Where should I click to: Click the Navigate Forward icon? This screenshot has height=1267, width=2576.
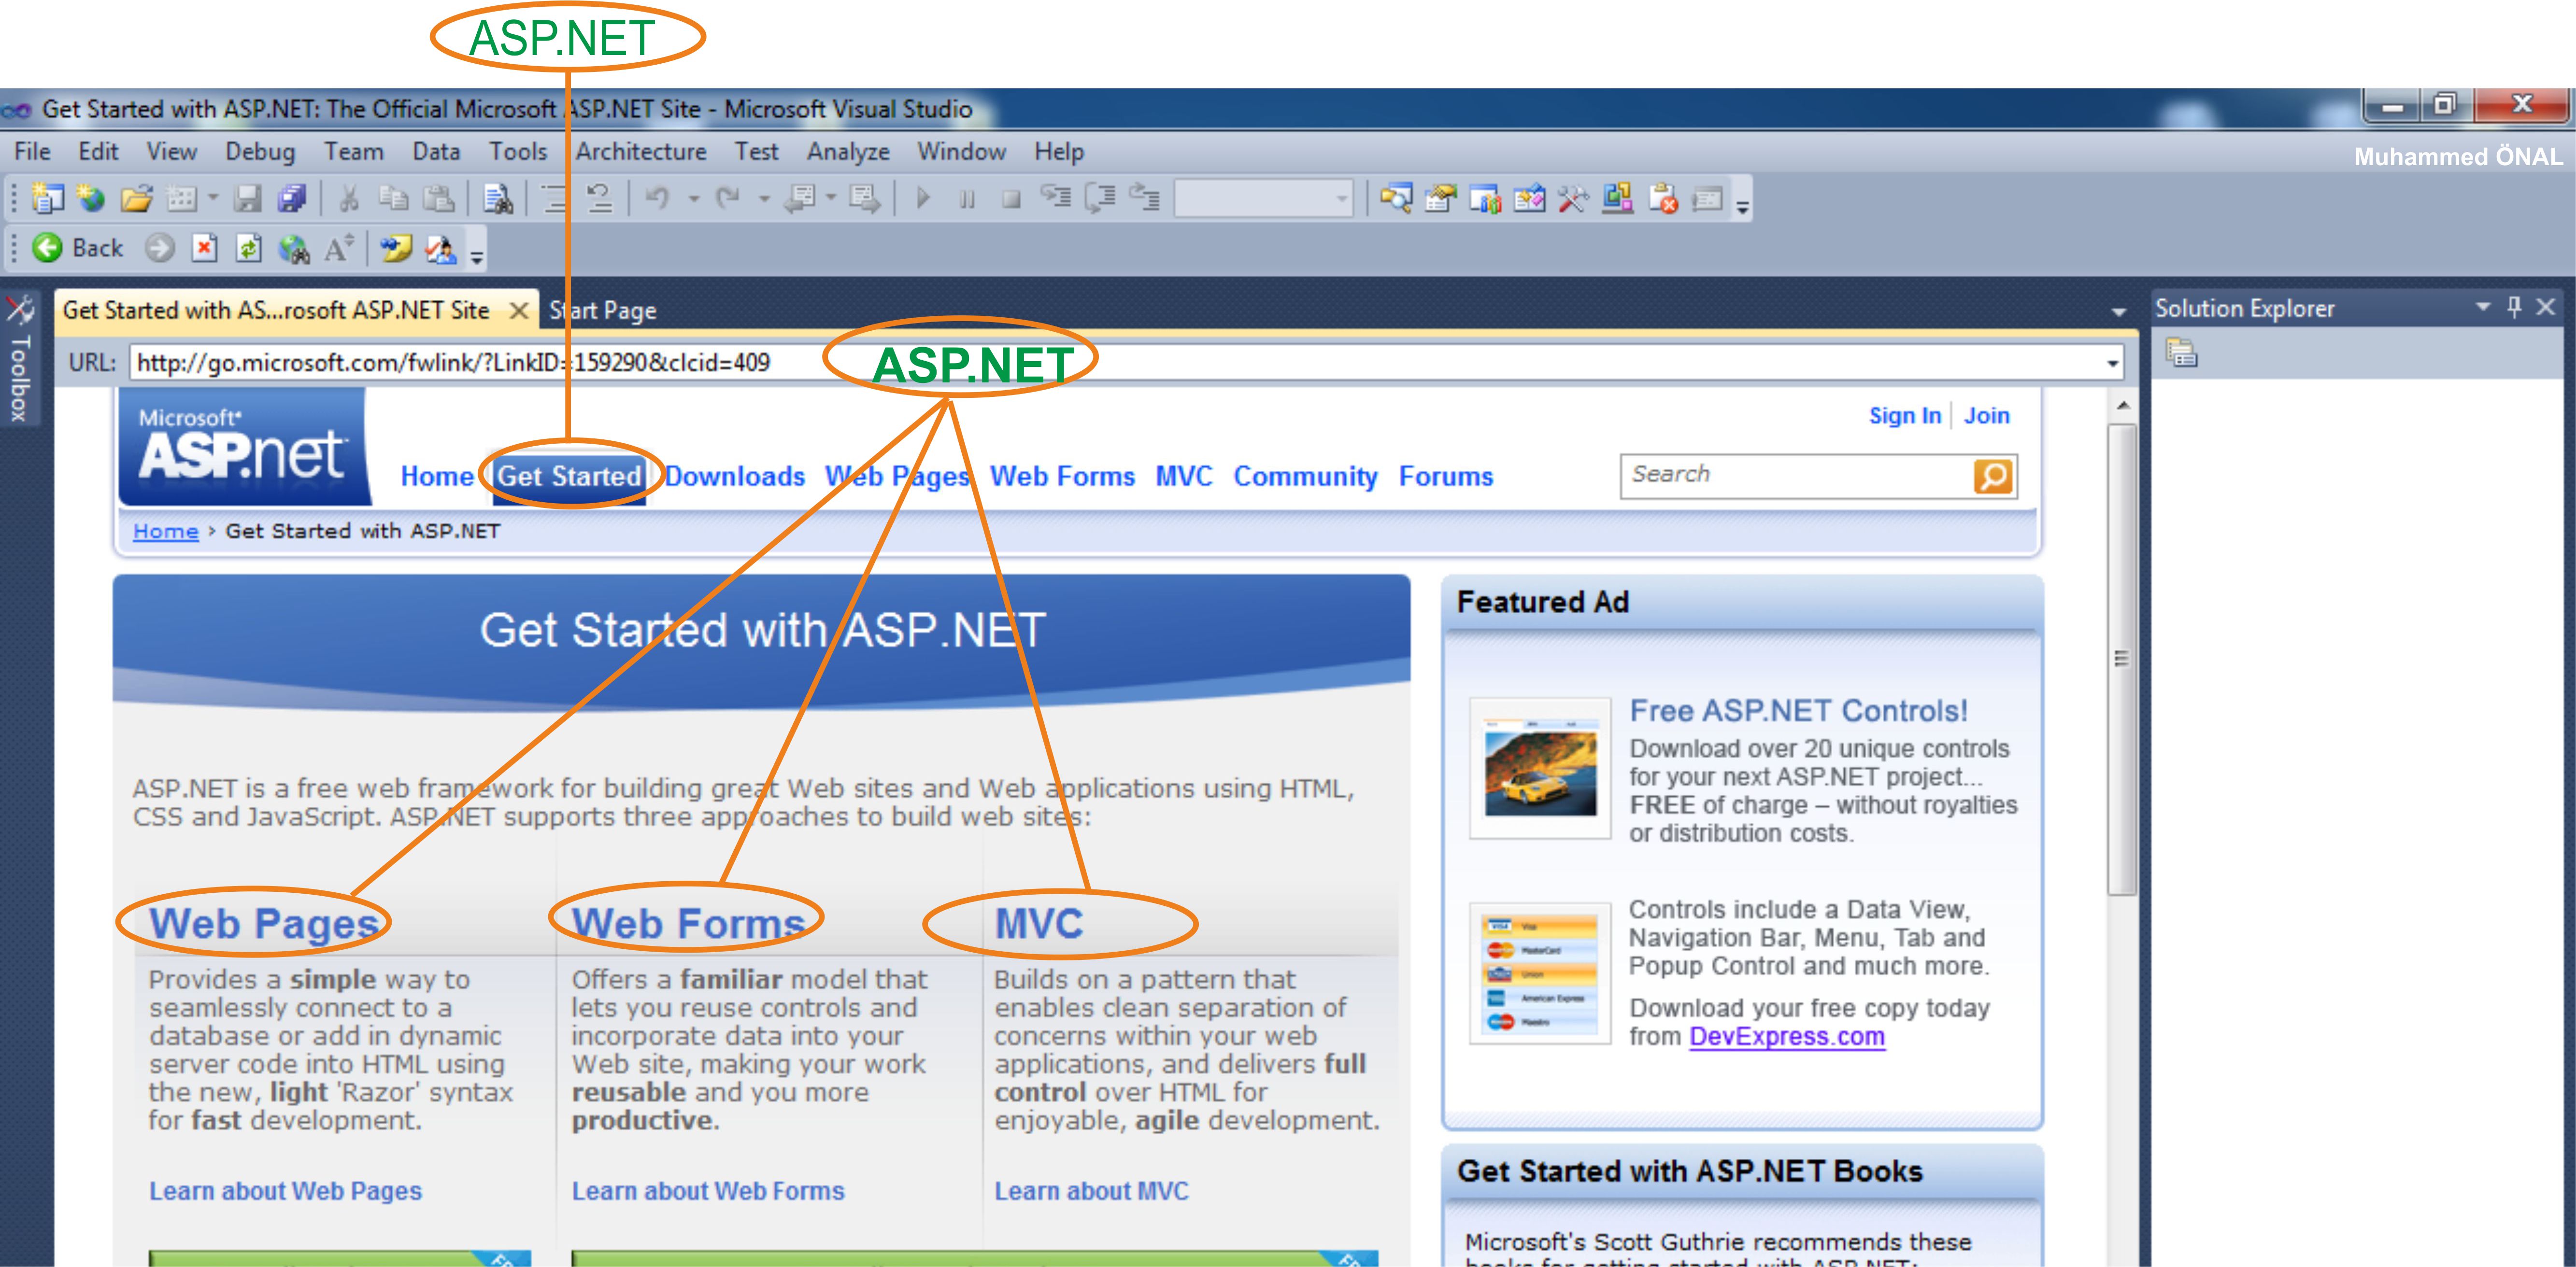point(865,198)
